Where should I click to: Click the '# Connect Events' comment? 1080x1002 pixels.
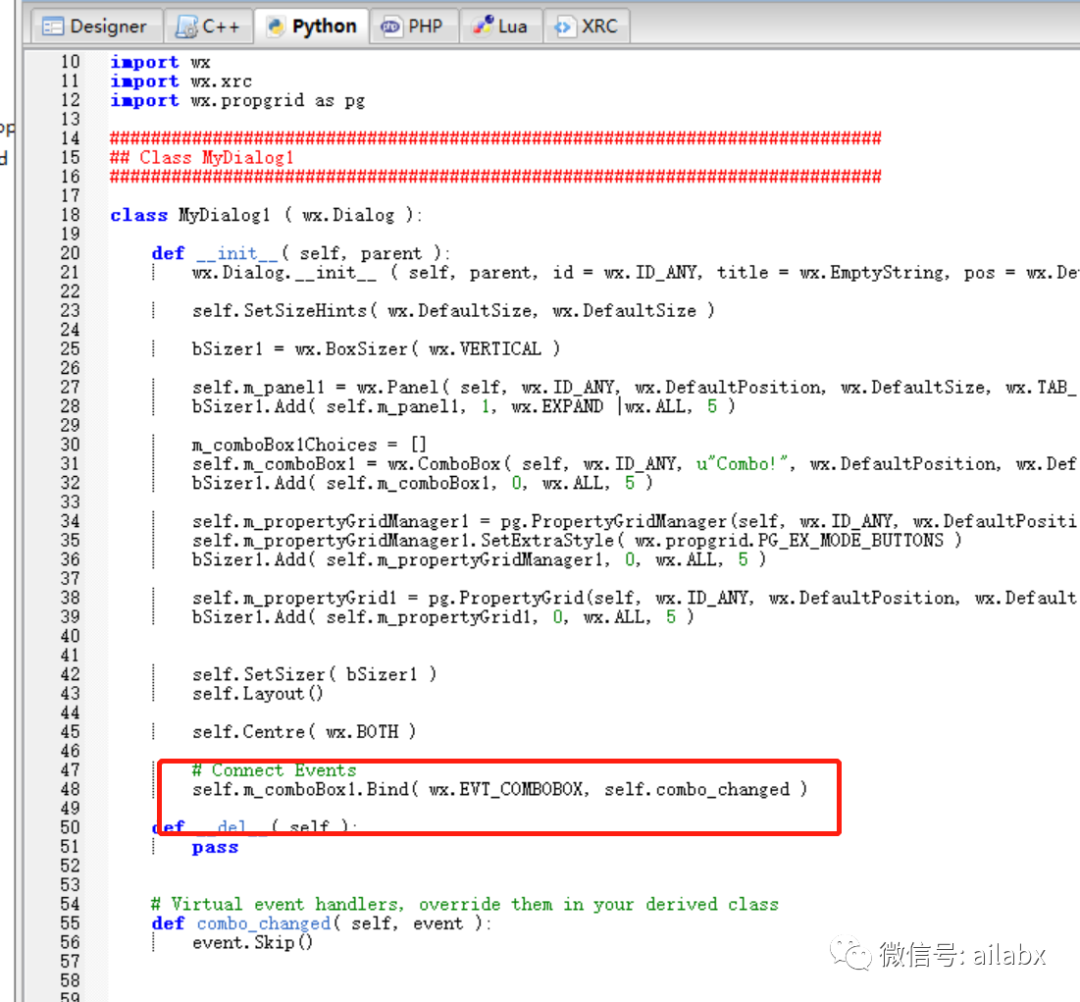pyautogui.click(x=274, y=770)
